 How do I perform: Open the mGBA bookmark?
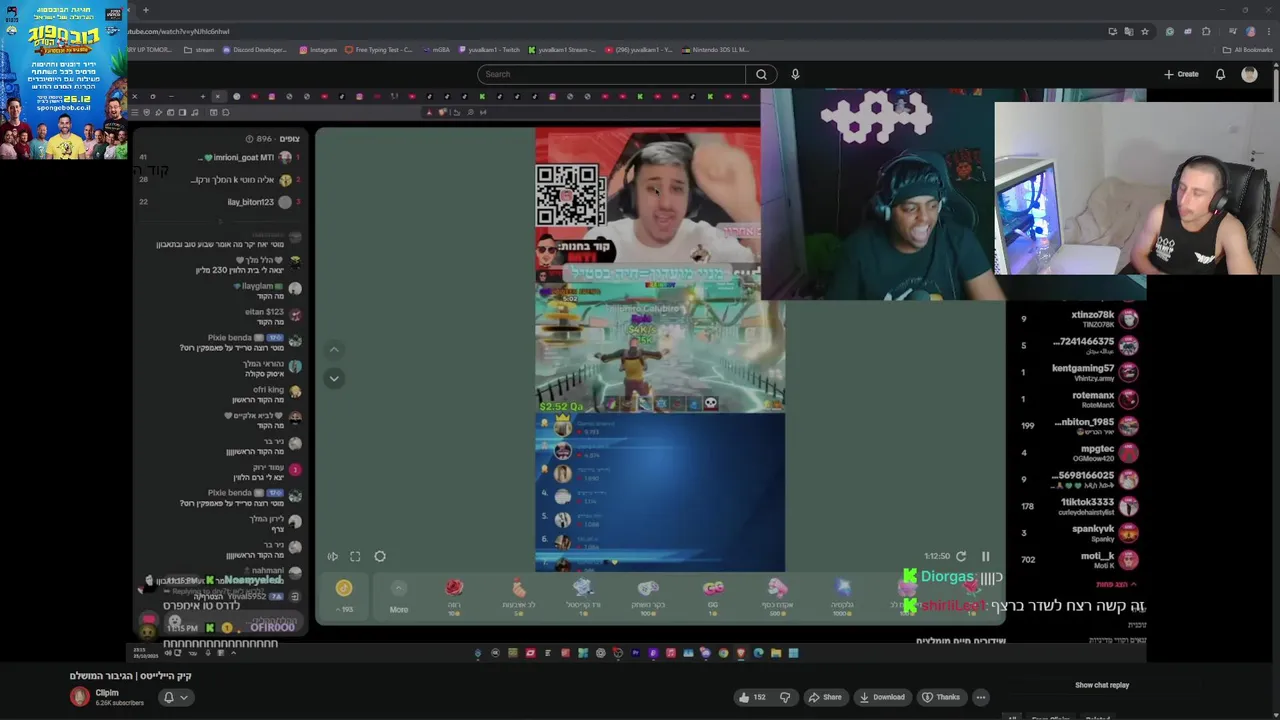(x=436, y=50)
